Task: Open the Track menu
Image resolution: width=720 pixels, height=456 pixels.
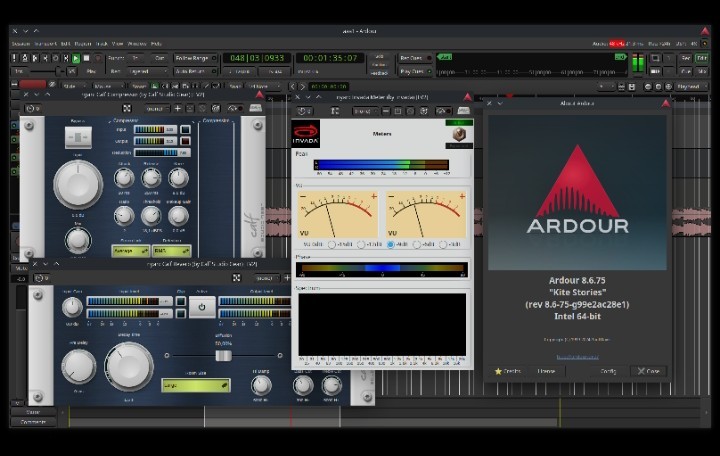Action: (101, 44)
